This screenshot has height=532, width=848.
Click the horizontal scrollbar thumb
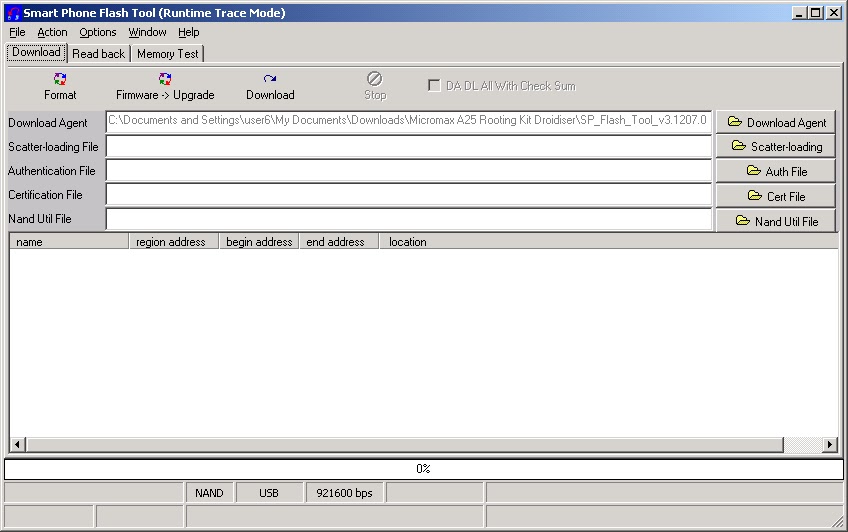(405, 444)
